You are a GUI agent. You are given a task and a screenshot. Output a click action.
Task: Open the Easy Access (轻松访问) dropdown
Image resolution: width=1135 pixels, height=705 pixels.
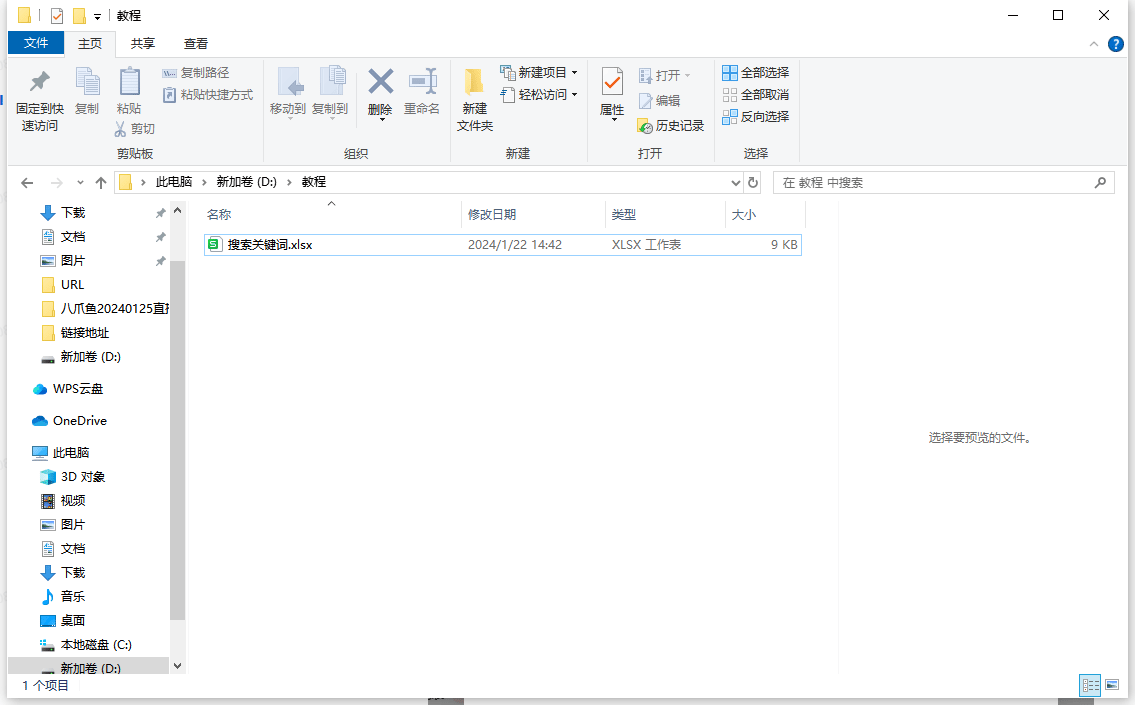tap(539, 95)
